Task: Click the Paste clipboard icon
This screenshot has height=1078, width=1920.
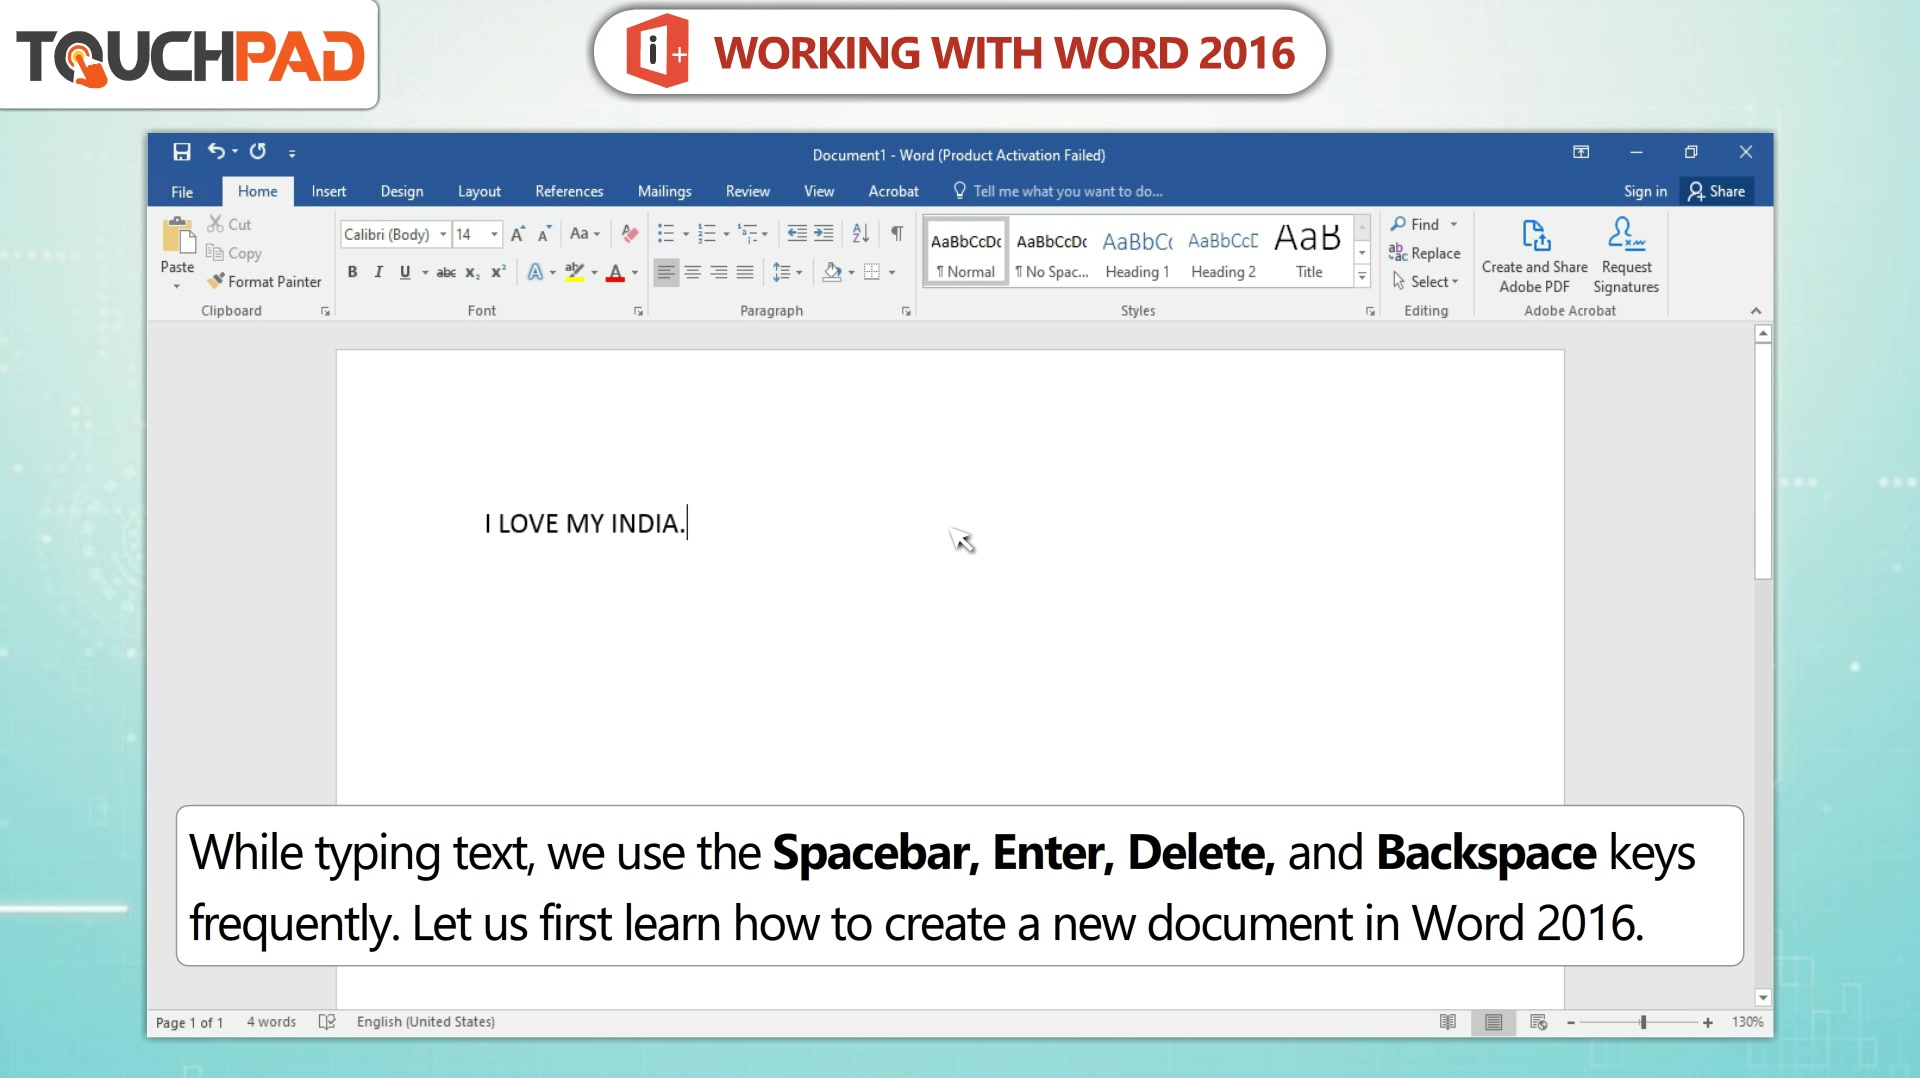Action: click(x=178, y=236)
